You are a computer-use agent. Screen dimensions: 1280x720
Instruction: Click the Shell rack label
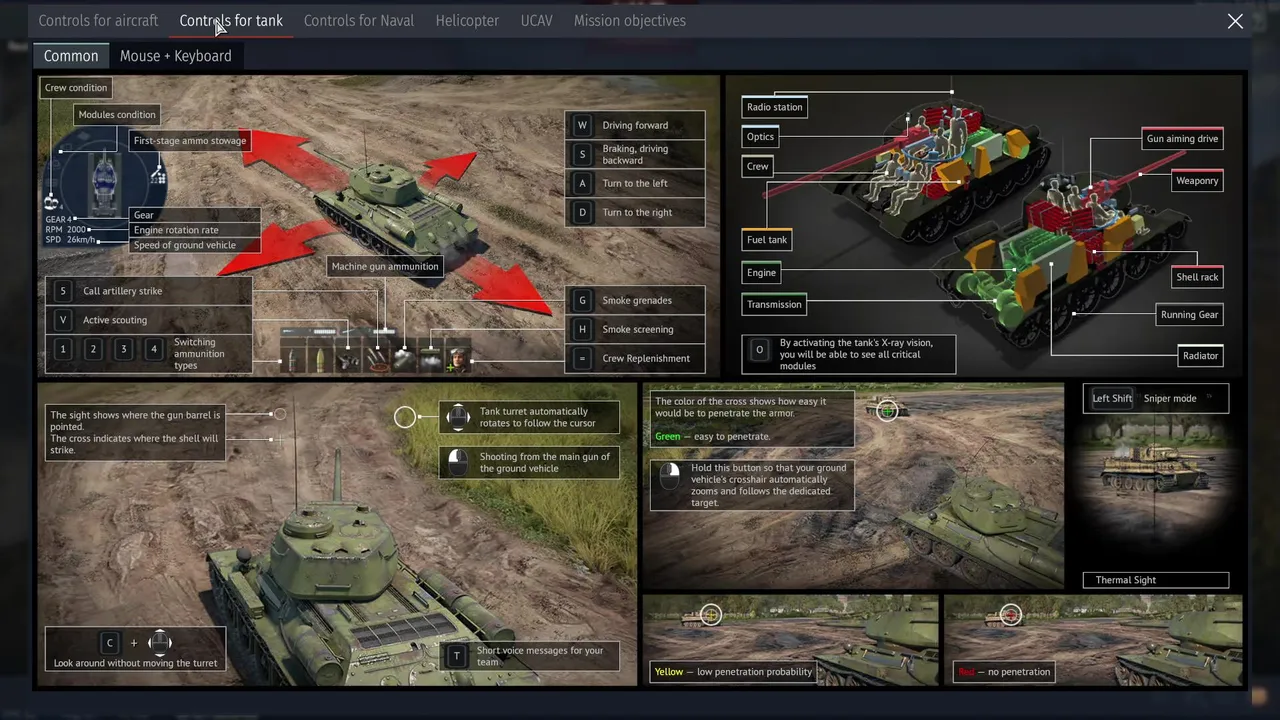(x=1197, y=277)
